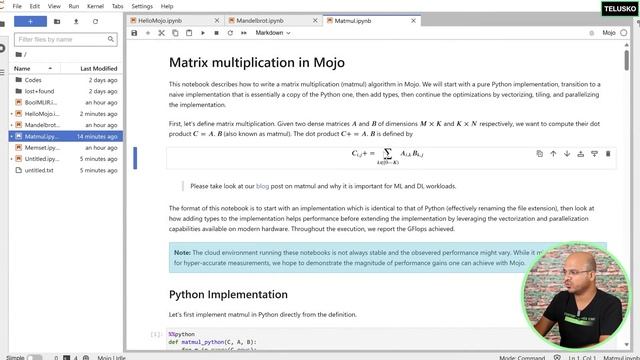This screenshot has height=360, width=640.
Task: Move the formula cell up
Action: pyautogui.click(x=553, y=153)
